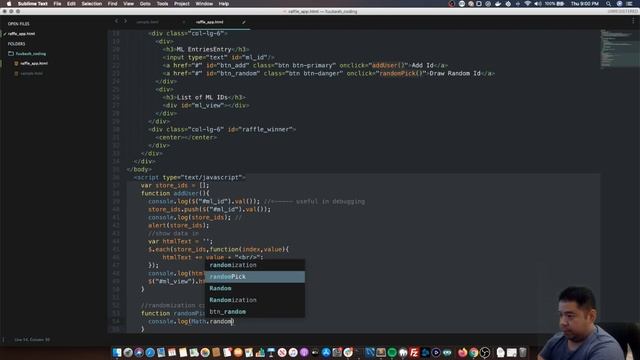Screen dimensions: 640x360
Task: Open Safari from the Dock
Action: coord(150,352)
